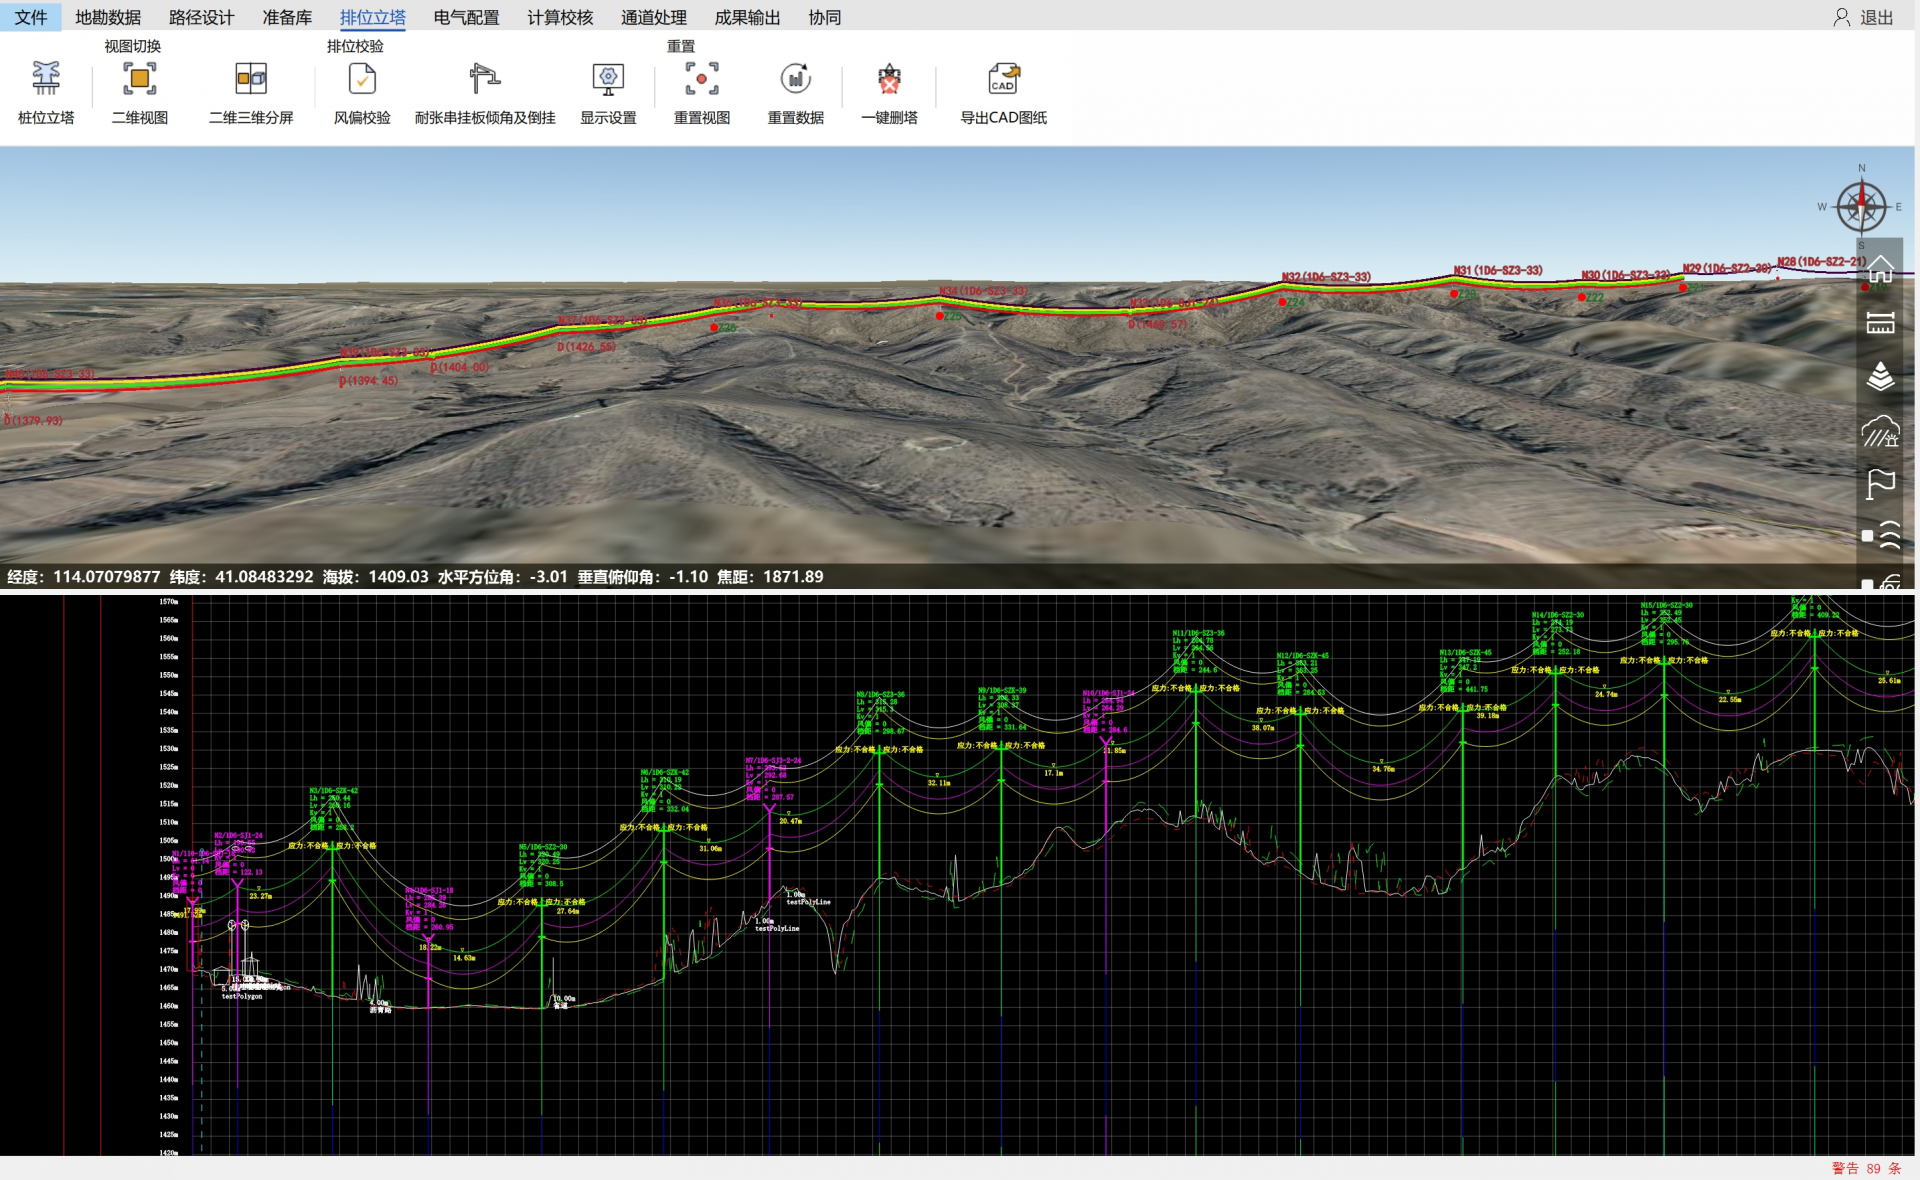Click the flag marker icon
This screenshot has width=1920, height=1180.
1880,484
